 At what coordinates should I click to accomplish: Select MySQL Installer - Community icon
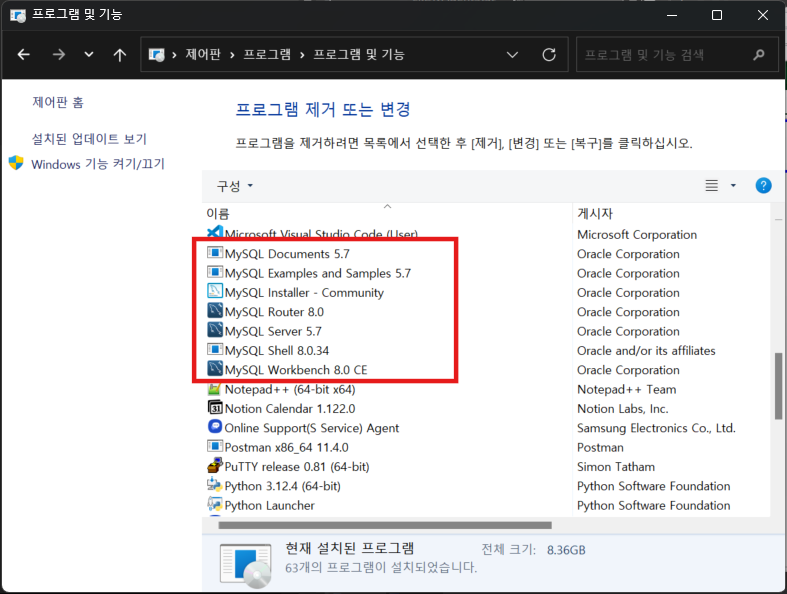215,291
